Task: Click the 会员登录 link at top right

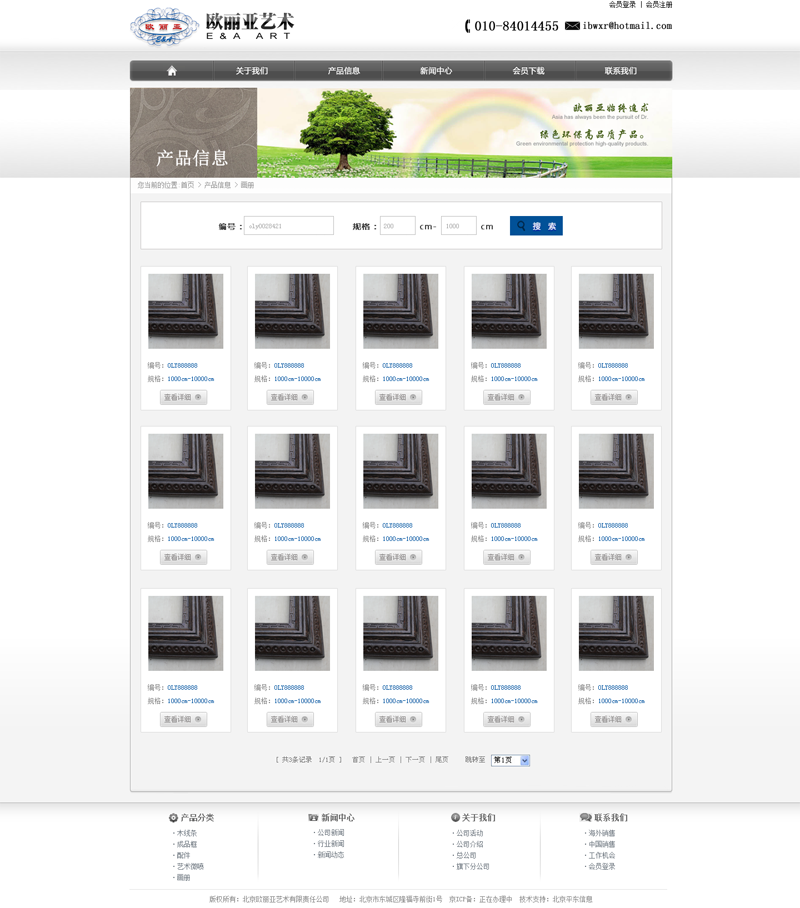Action: coord(622,5)
